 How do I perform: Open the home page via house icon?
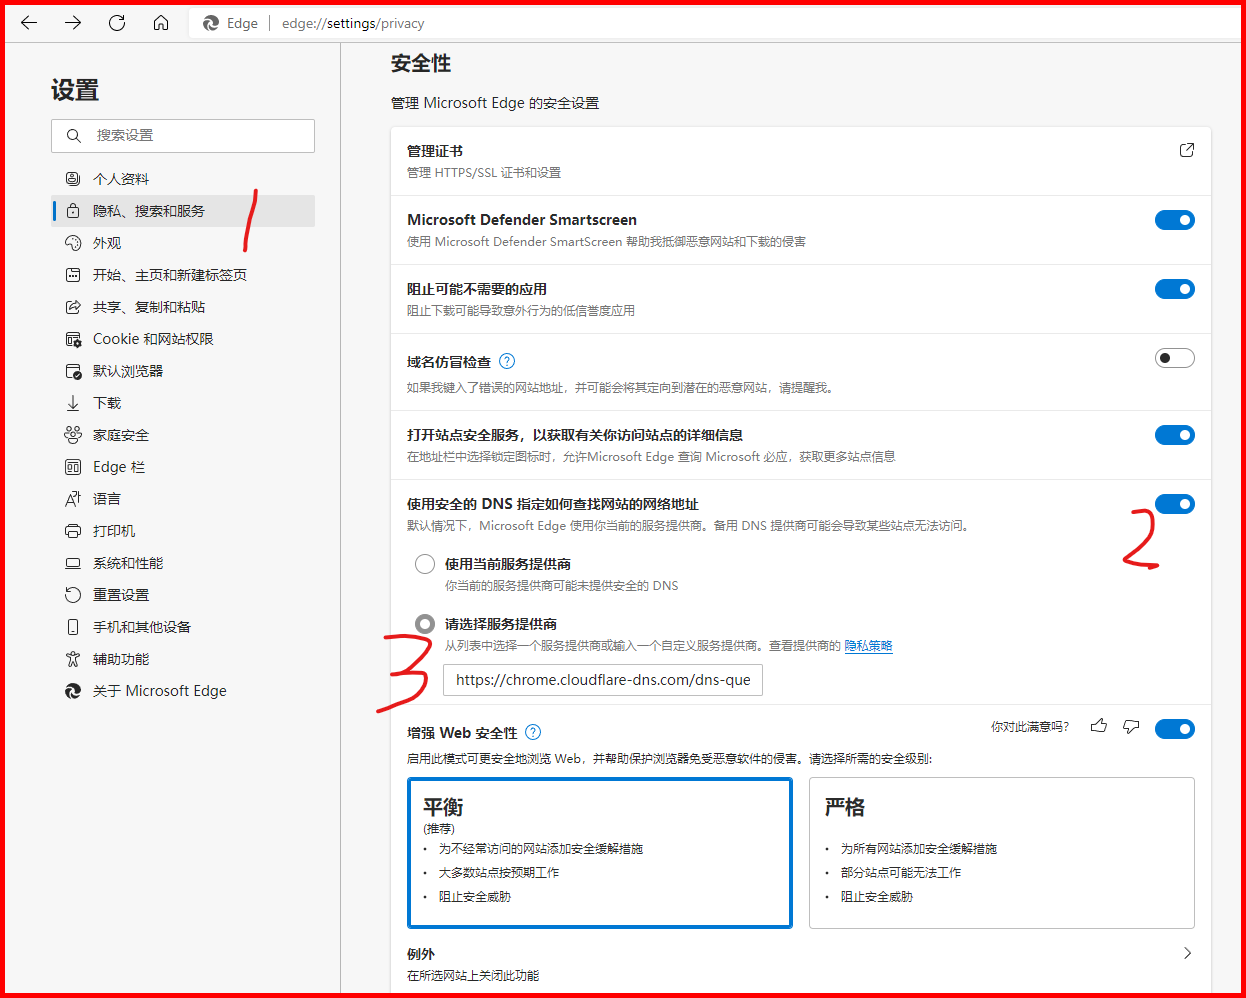[161, 23]
